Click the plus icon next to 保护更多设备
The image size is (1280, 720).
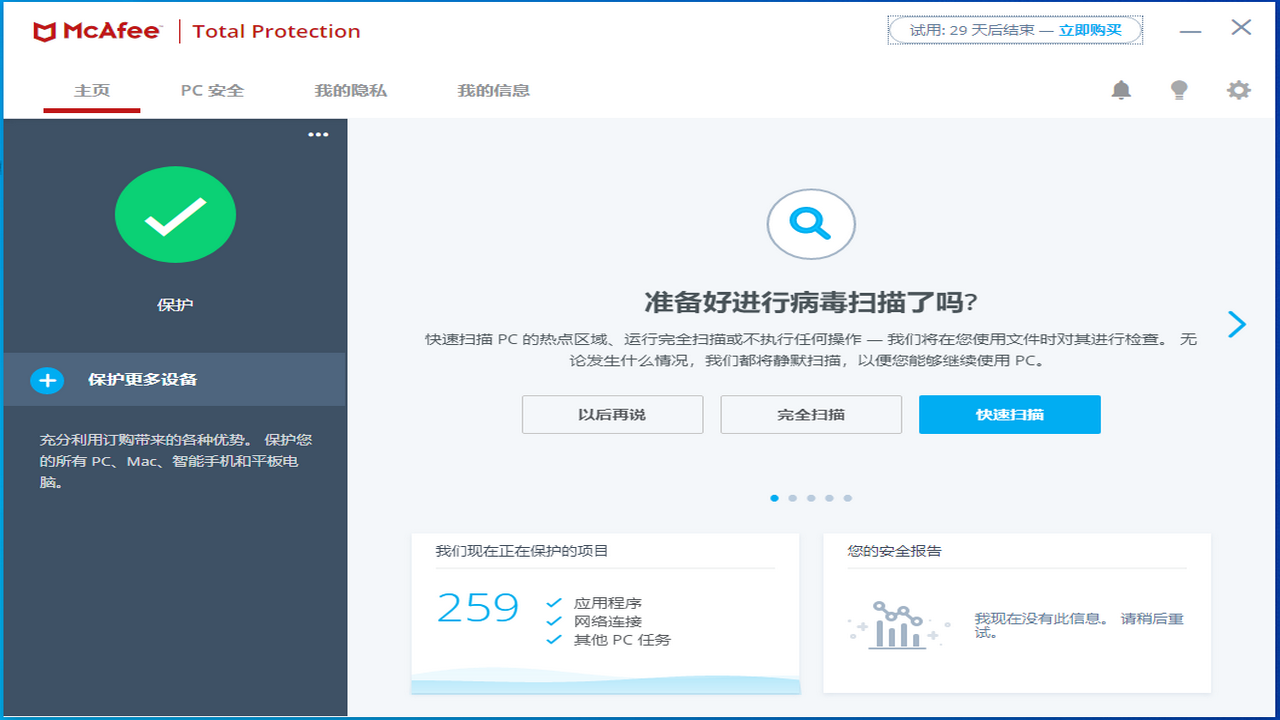coord(46,380)
